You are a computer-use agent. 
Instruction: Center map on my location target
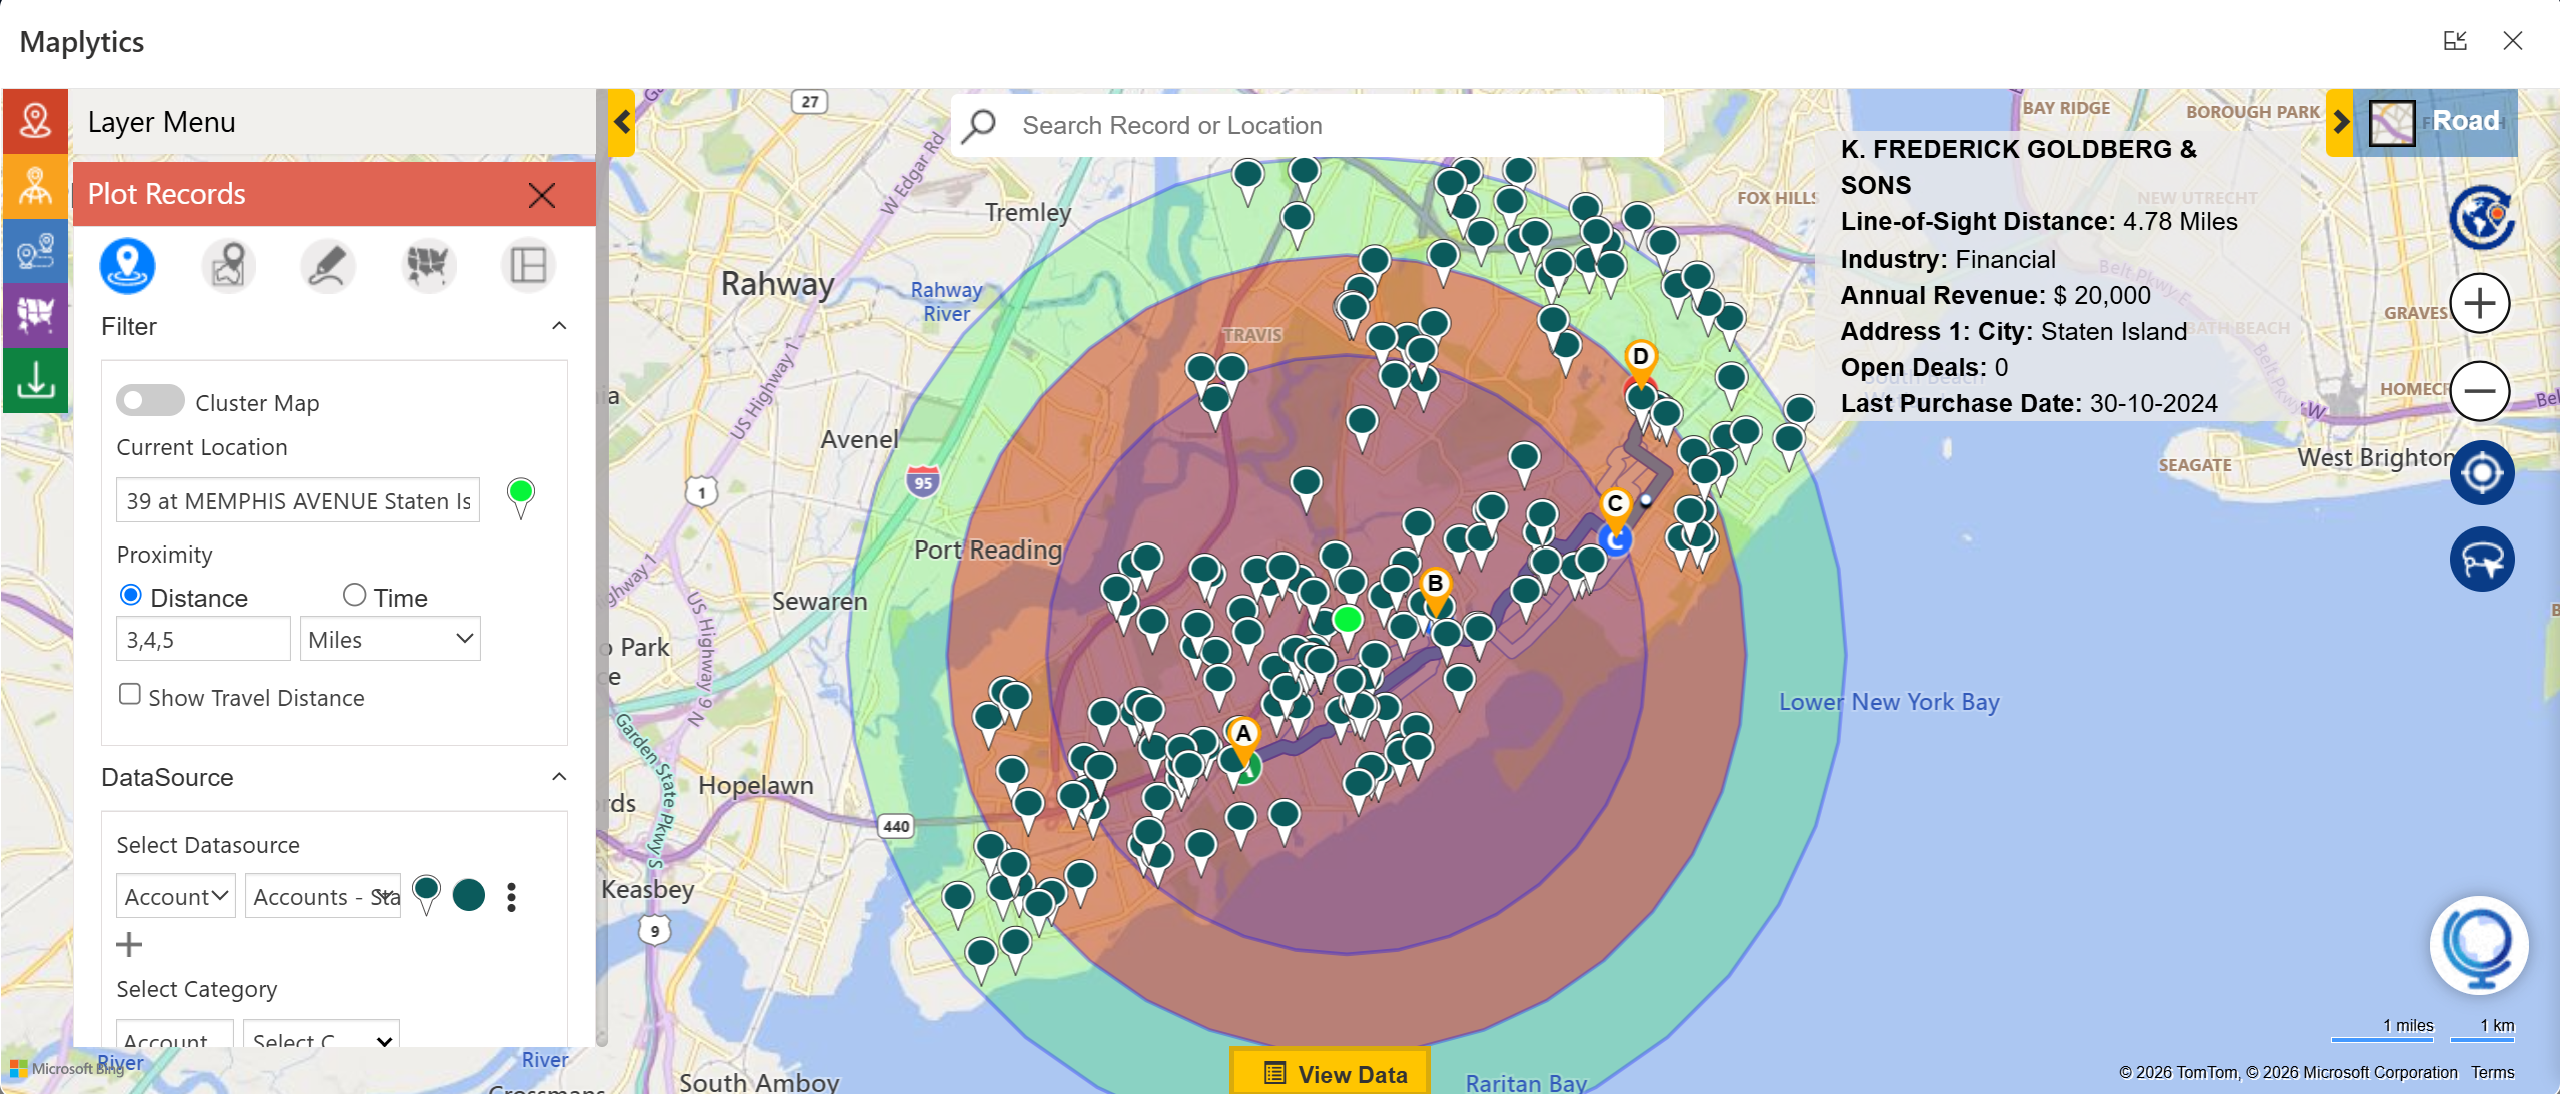(x=2481, y=473)
